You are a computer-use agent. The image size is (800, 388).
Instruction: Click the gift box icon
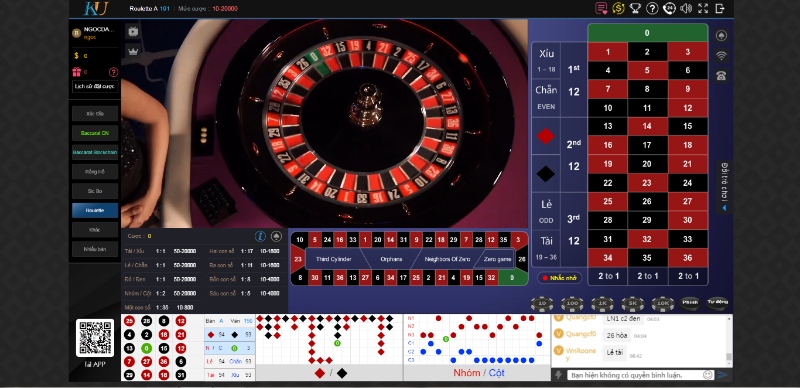point(77,72)
